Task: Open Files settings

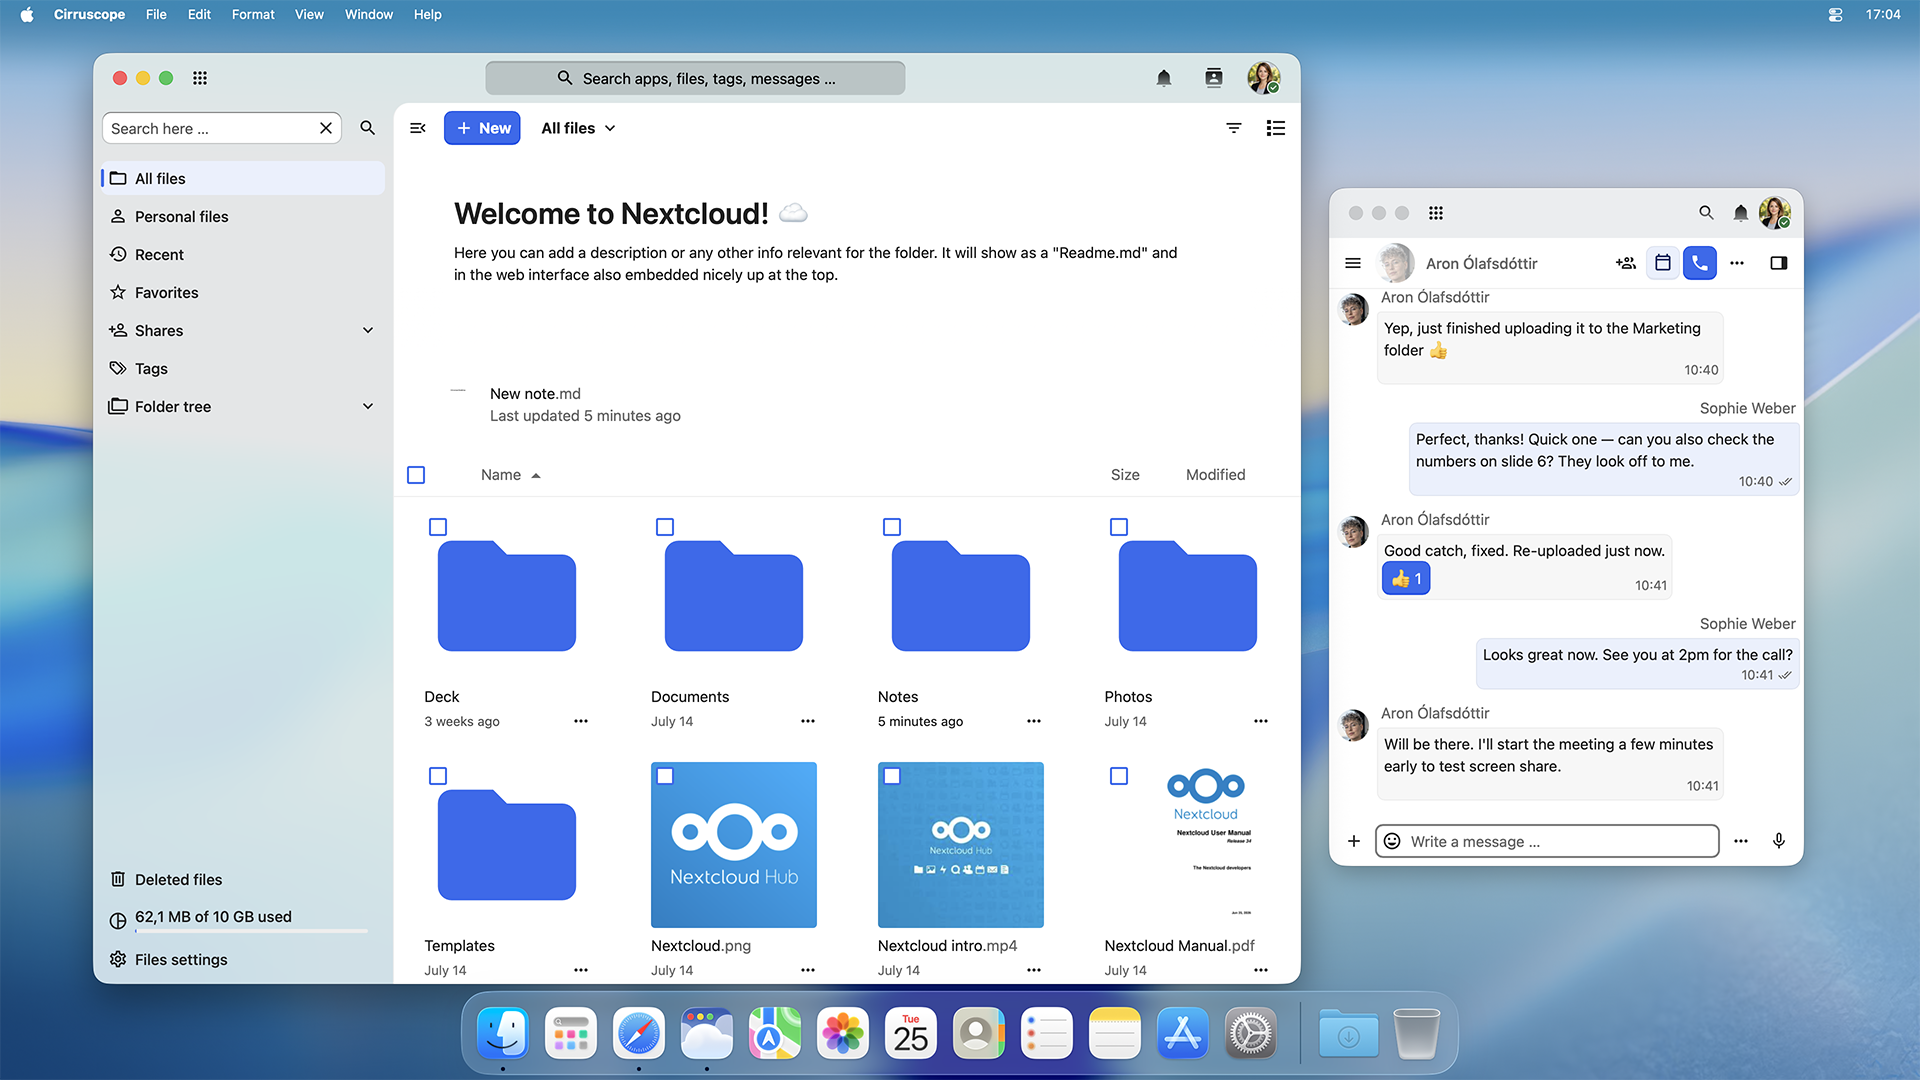Action: tap(181, 960)
